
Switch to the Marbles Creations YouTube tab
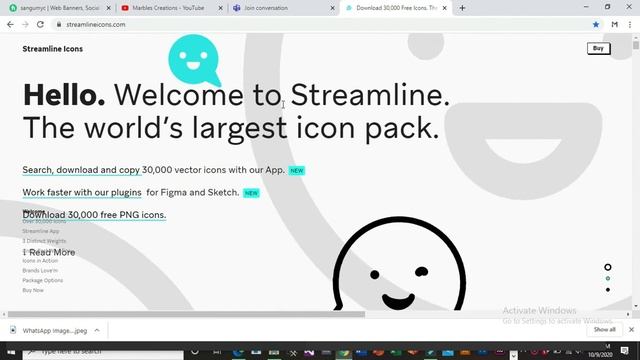[x=171, y=8]
